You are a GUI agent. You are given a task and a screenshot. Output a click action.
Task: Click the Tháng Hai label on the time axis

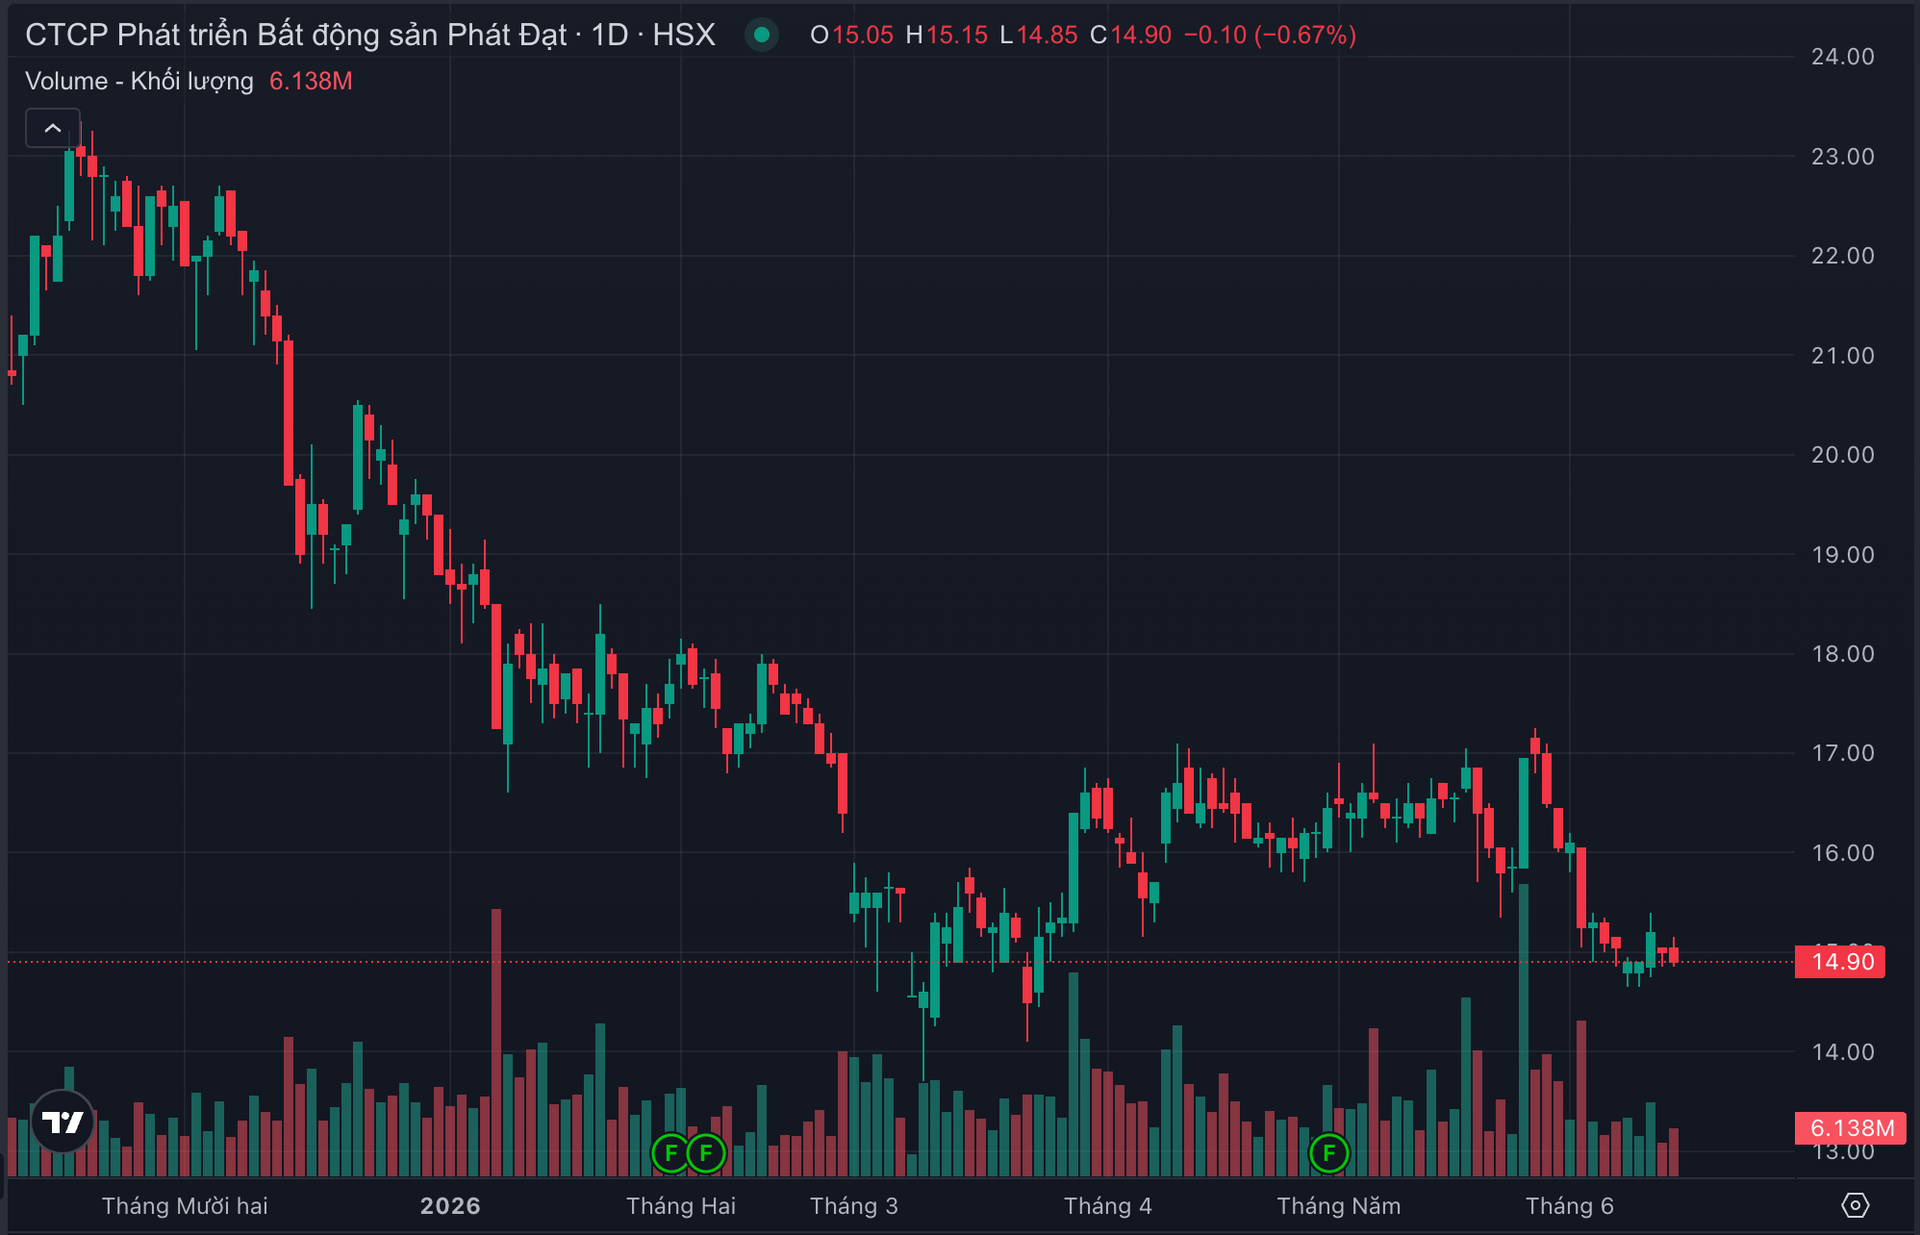tap(681, 1206)
